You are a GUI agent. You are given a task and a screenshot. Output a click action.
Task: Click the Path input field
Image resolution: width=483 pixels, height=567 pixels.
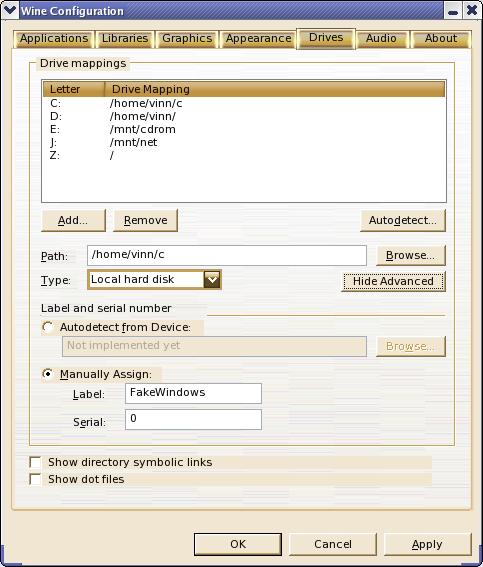coord(227,255)
